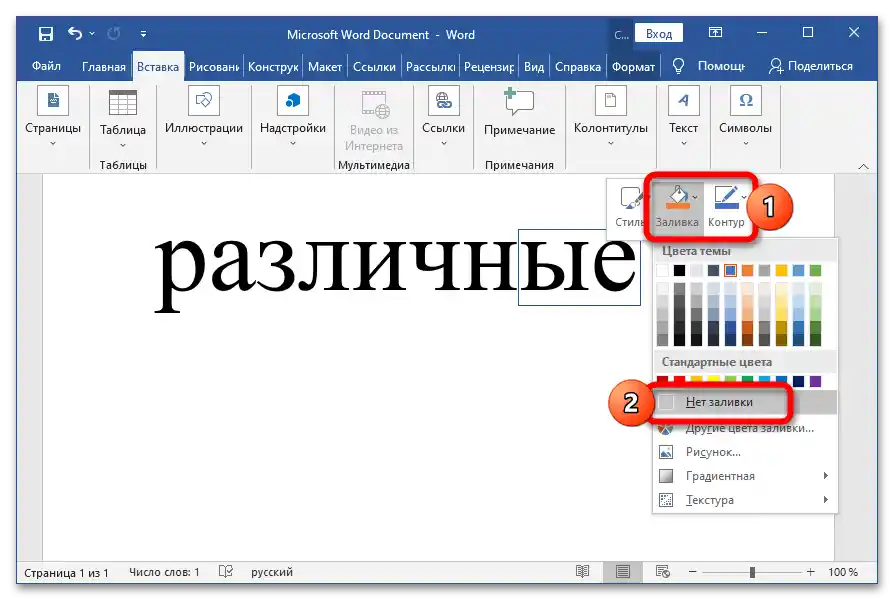Open the Ссылки links group in ribbon
This screenshot has width=894, height=600.
click(x=444, y=117)
